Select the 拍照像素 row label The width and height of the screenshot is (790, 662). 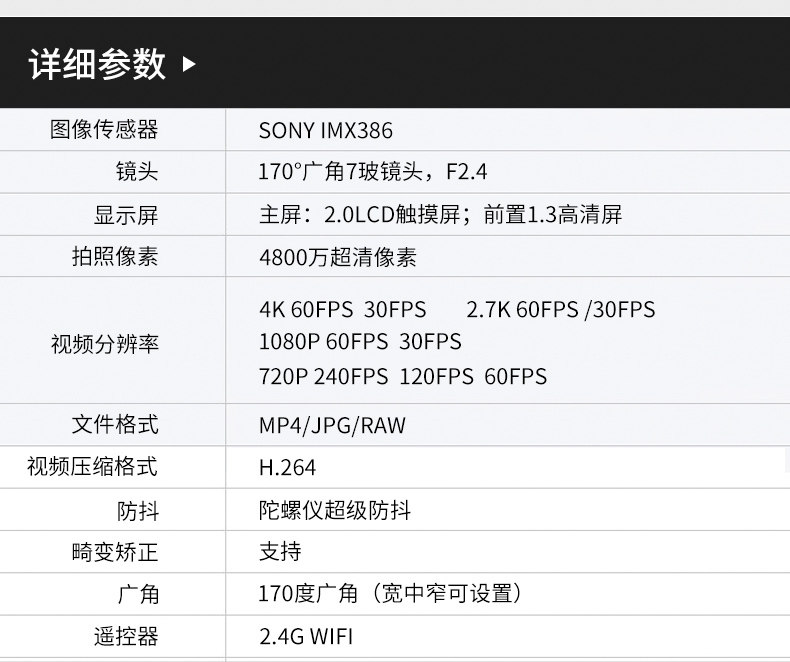pyautogui.click(x=114, y=257)
